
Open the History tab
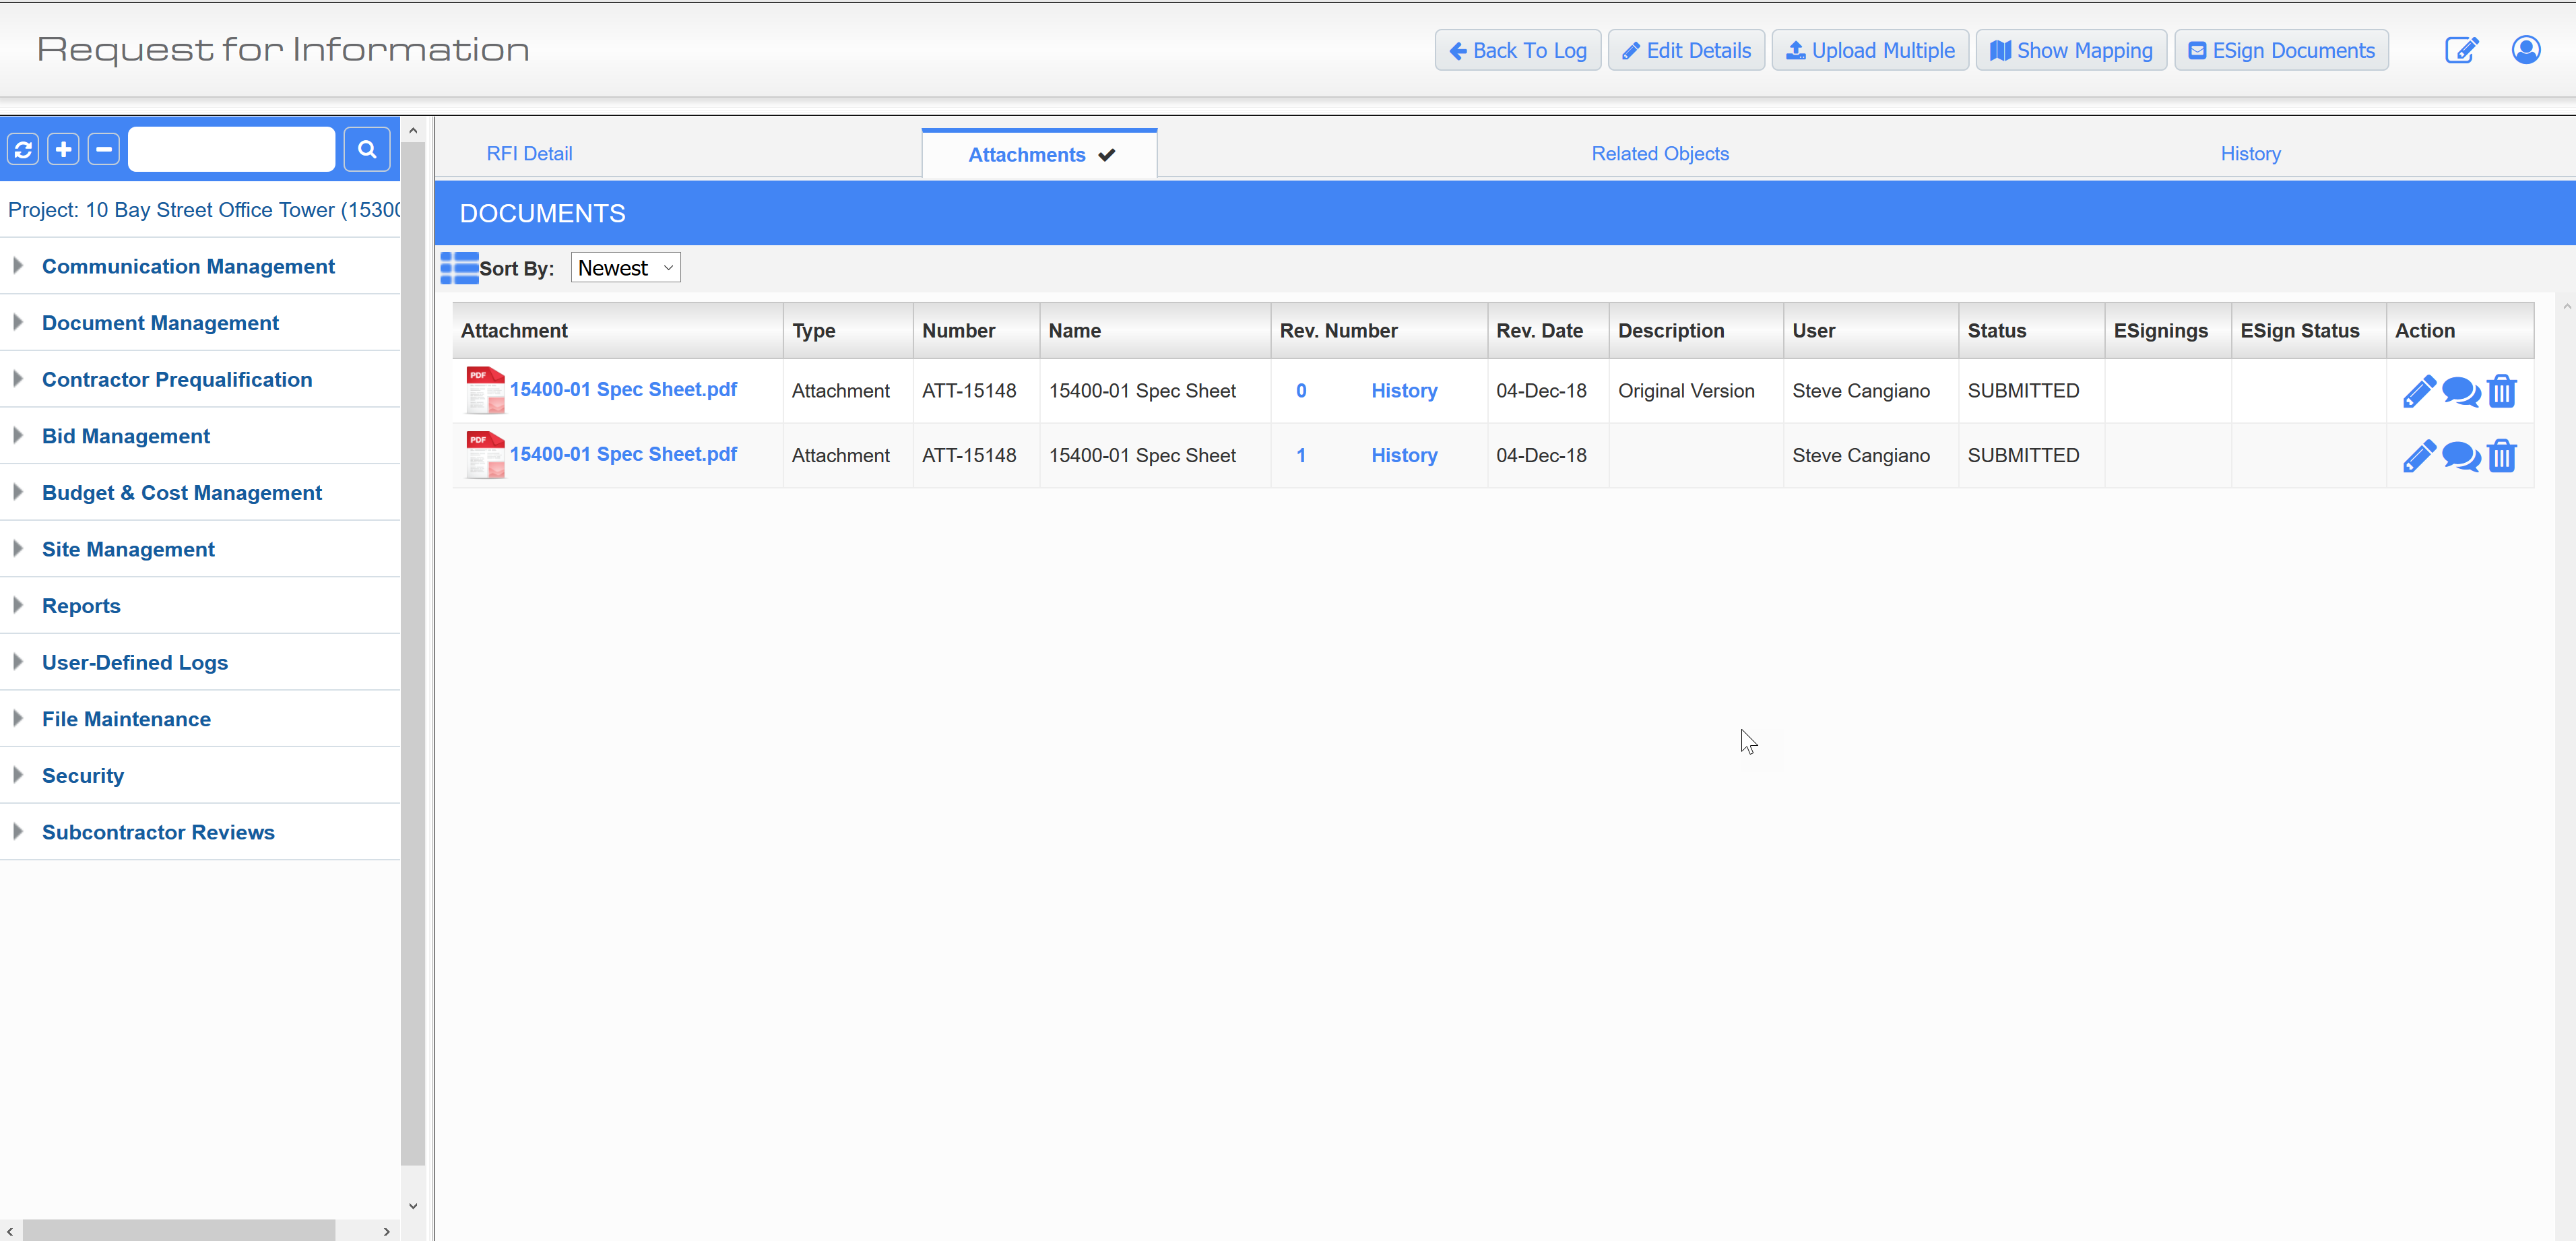[2250, 154]
